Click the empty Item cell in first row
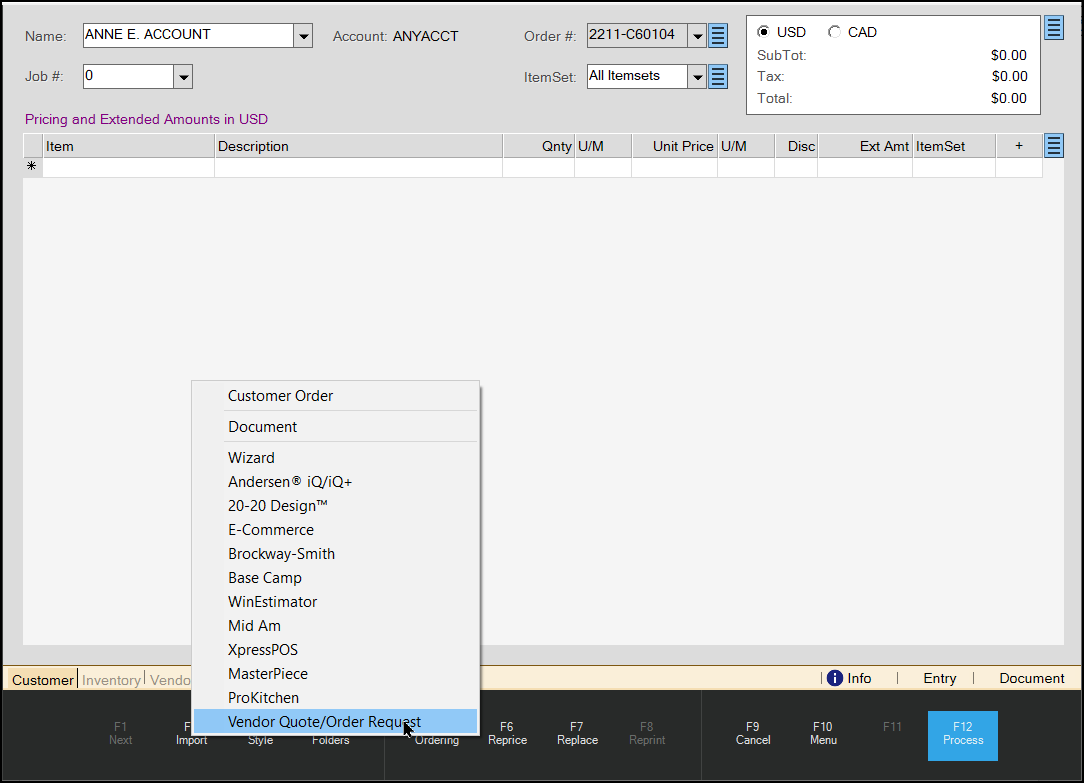This screenshot has width=1084, height=783. 128,167
